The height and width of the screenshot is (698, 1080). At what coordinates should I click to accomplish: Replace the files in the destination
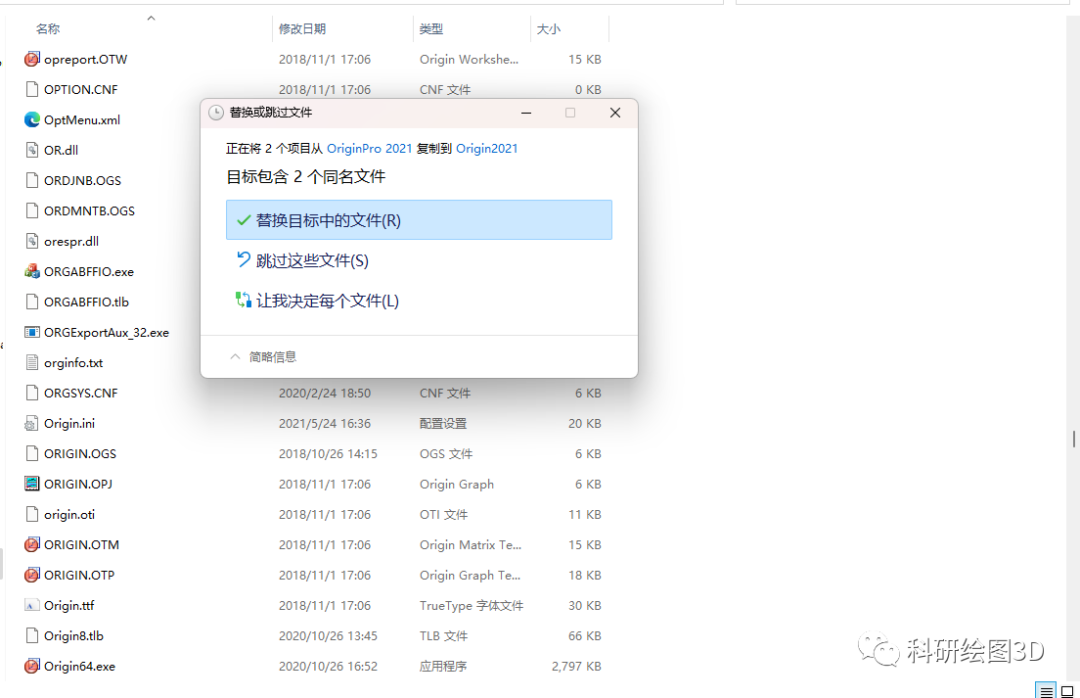point(419,220)
